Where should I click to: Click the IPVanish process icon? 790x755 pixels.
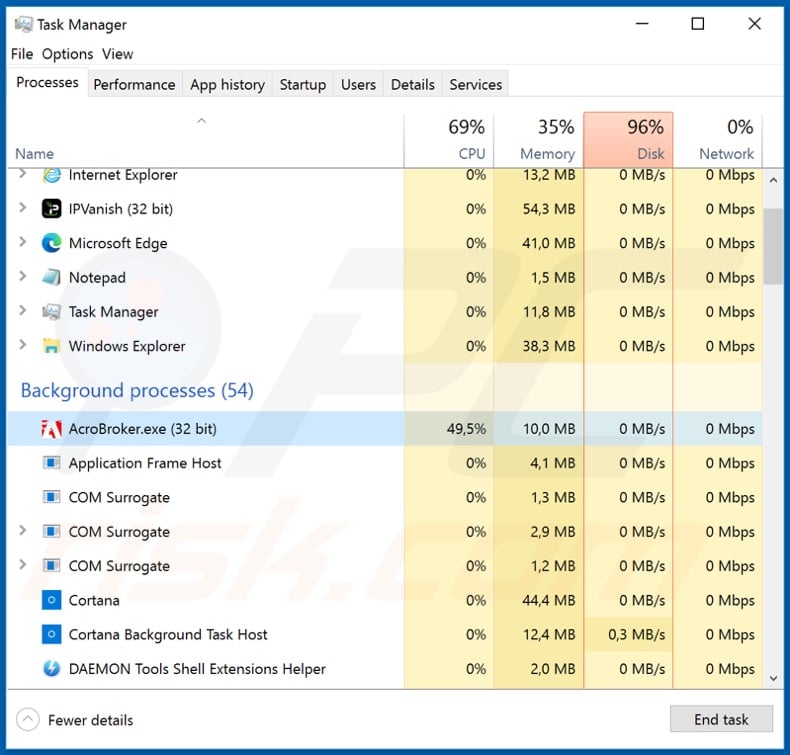tap(52, 209)
